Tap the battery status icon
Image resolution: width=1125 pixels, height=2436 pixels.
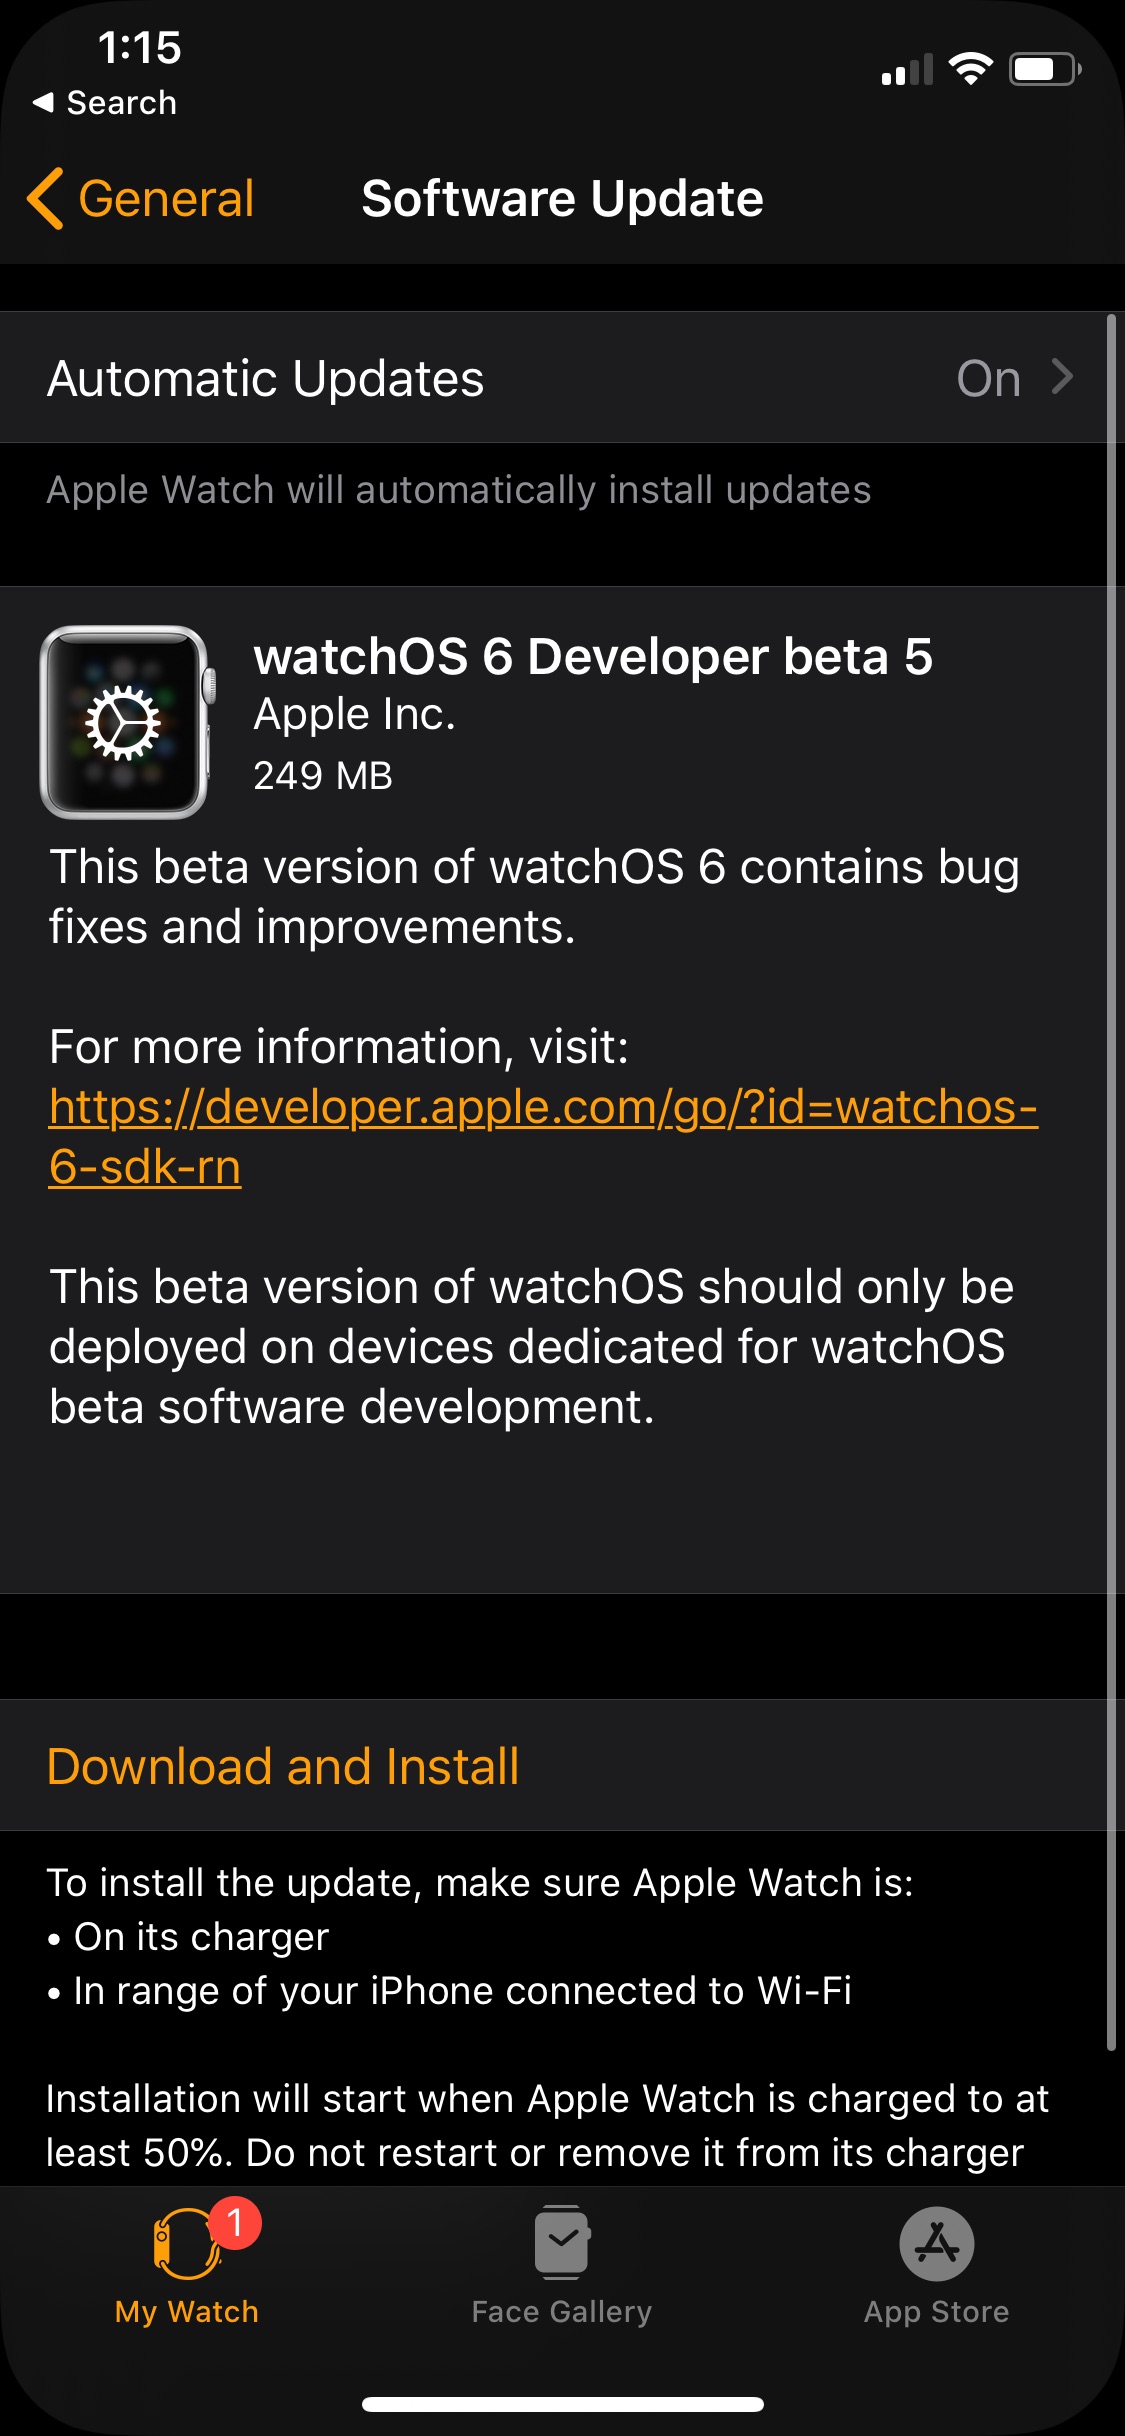1045,69
